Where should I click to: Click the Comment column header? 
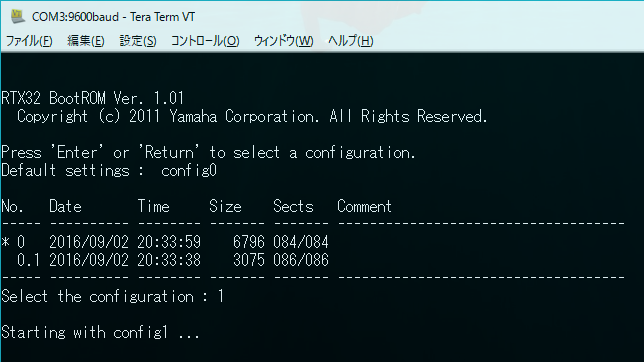coord(364,206)
